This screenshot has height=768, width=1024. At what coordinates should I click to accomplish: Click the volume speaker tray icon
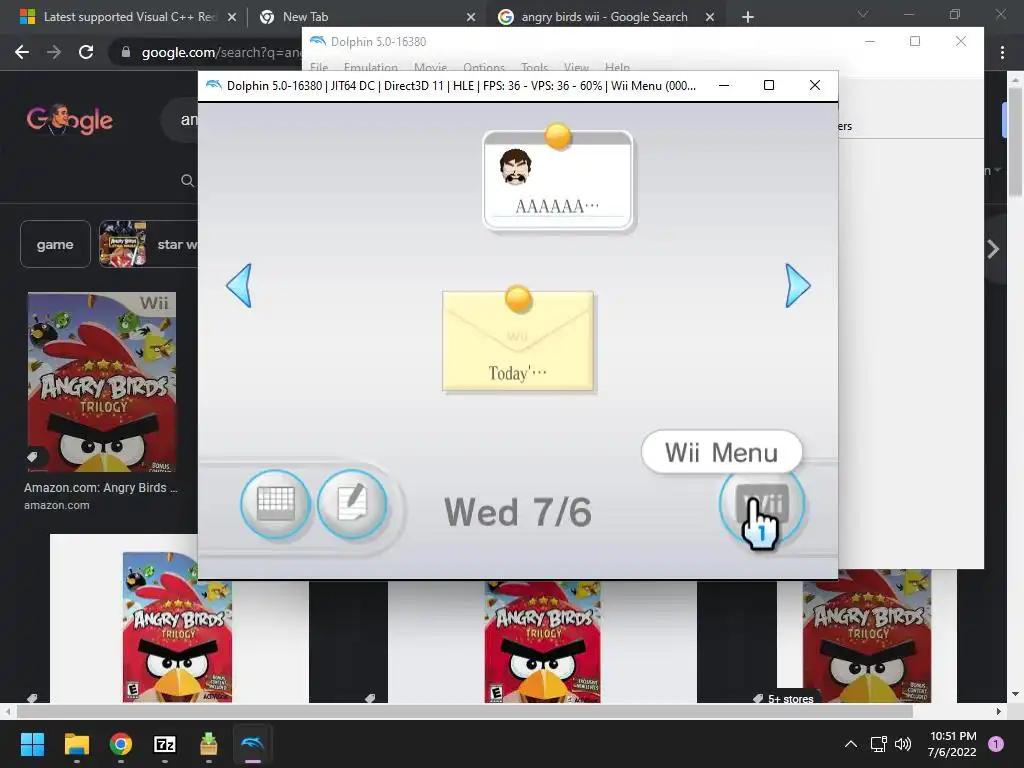click(x=903, y=744)
